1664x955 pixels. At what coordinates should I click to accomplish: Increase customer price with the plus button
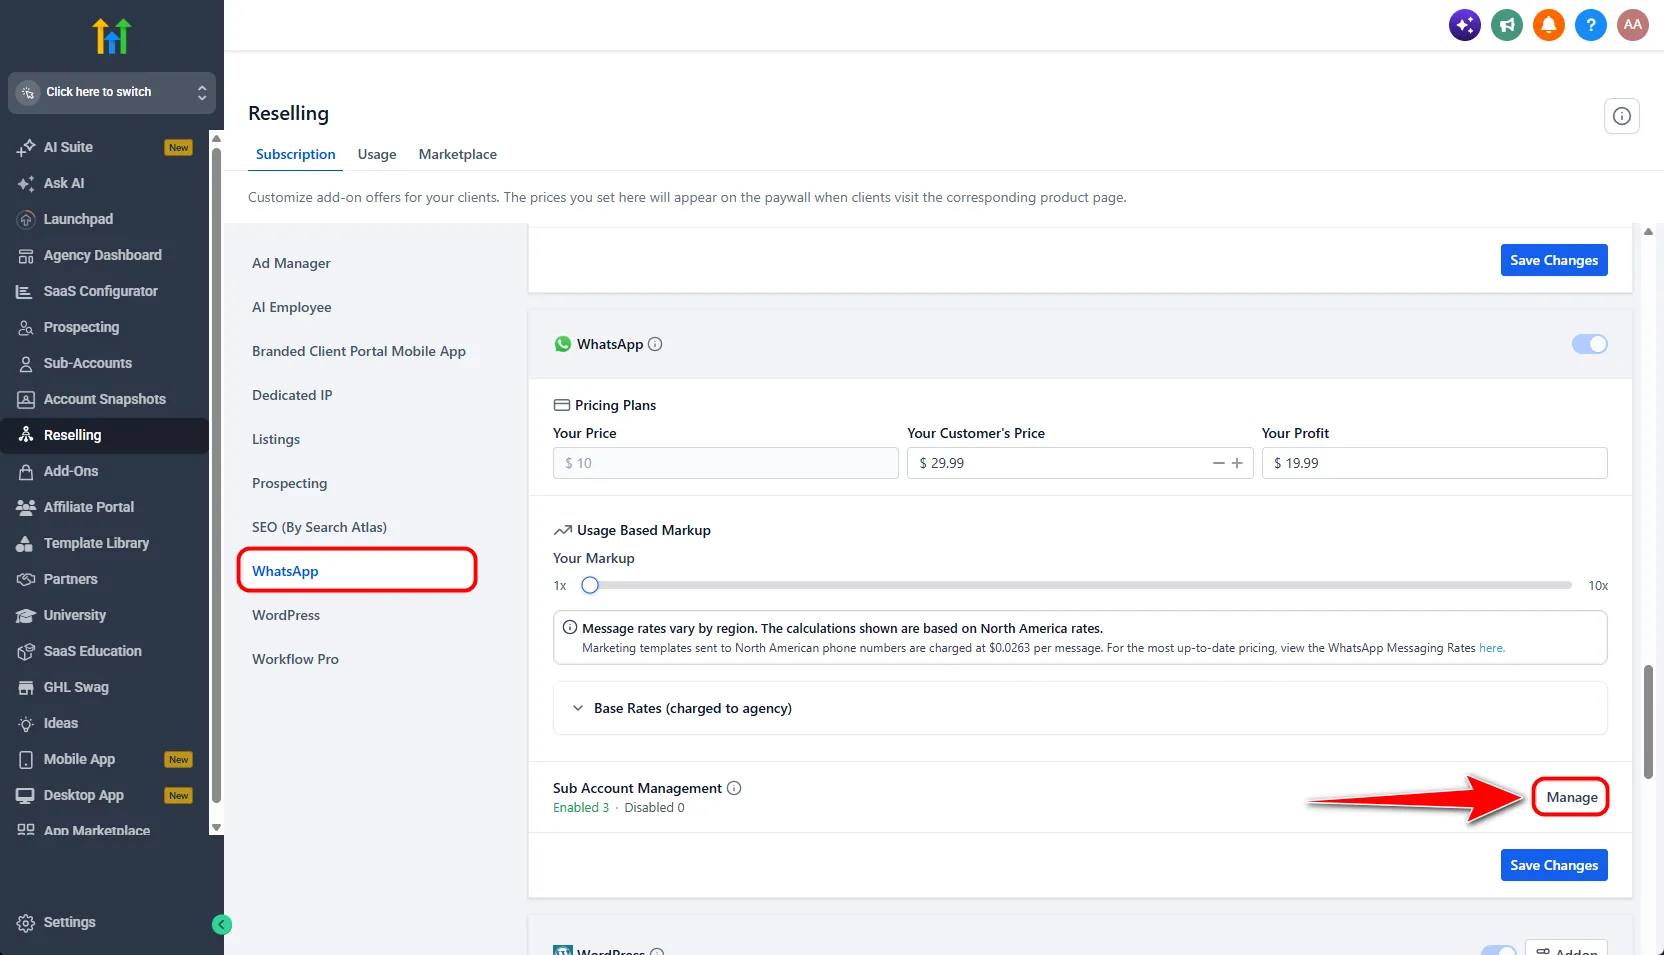click(x=1237, y=463)
